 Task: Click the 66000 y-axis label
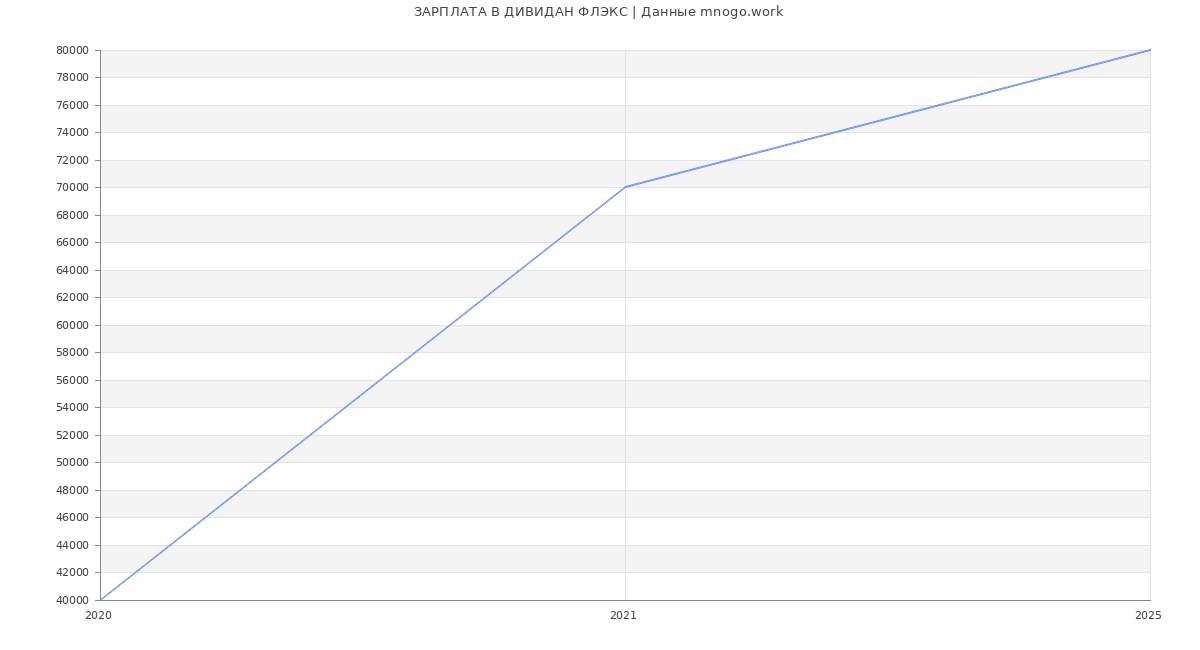click(72, 243)
